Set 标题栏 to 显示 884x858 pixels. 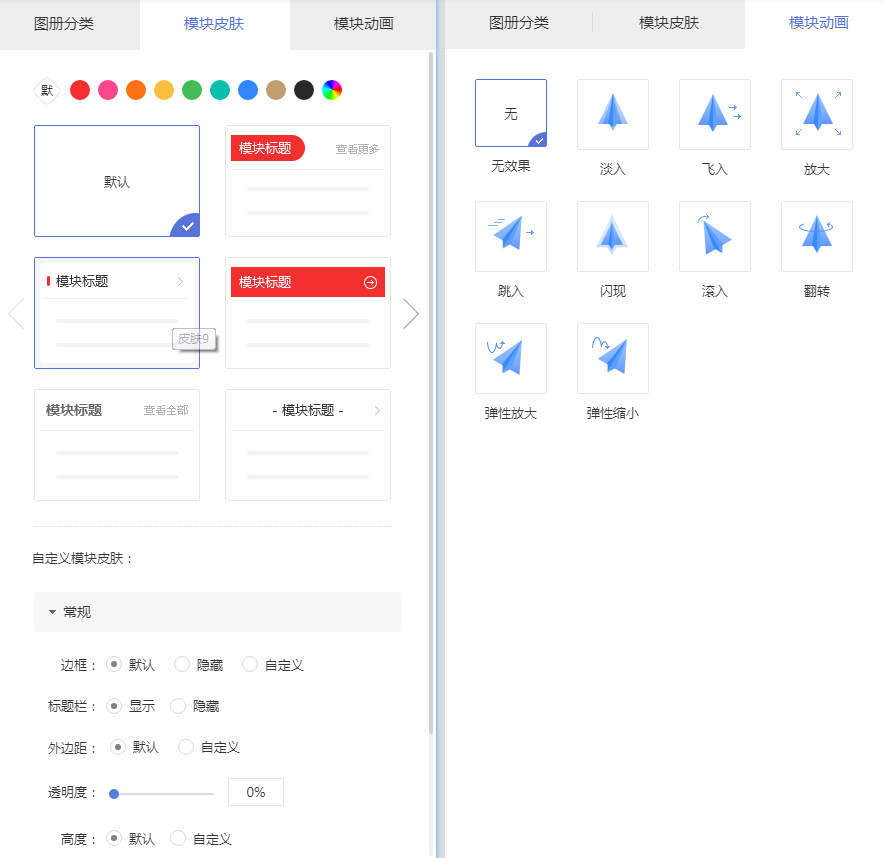tap(114, 706)
